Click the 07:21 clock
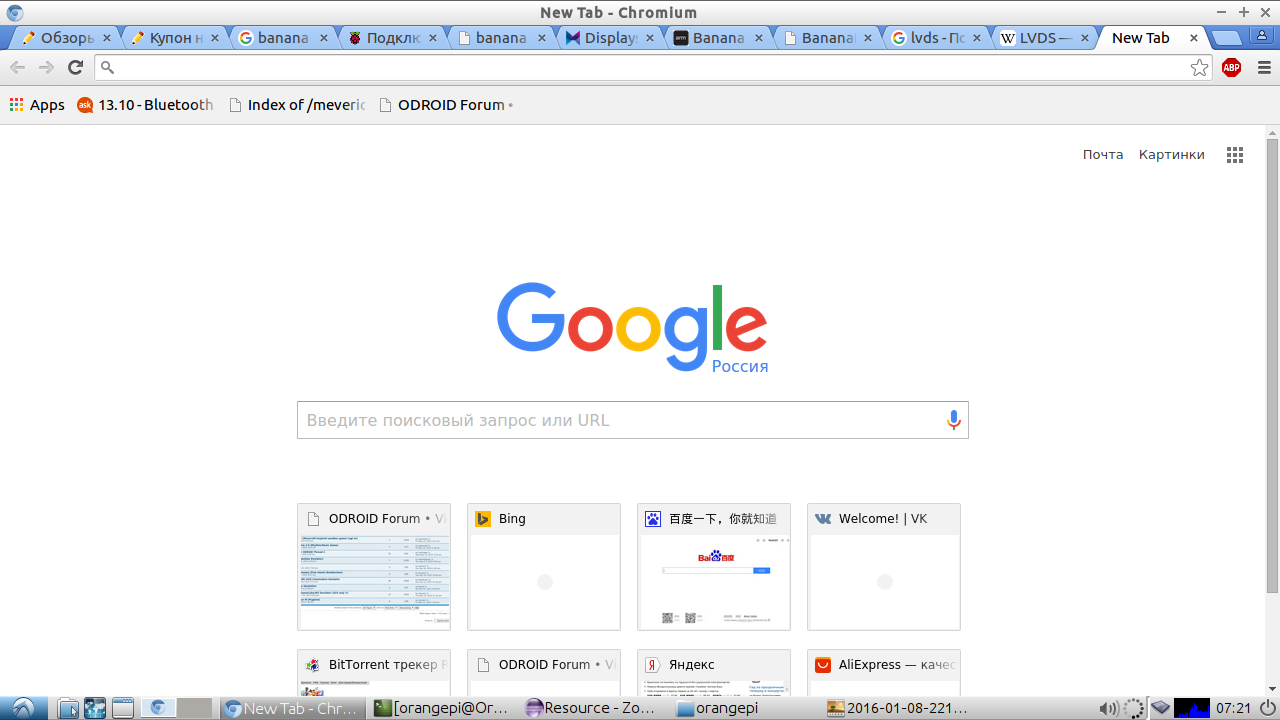This screenshot has height=720, width=1280. click(x=1233, y=708)
